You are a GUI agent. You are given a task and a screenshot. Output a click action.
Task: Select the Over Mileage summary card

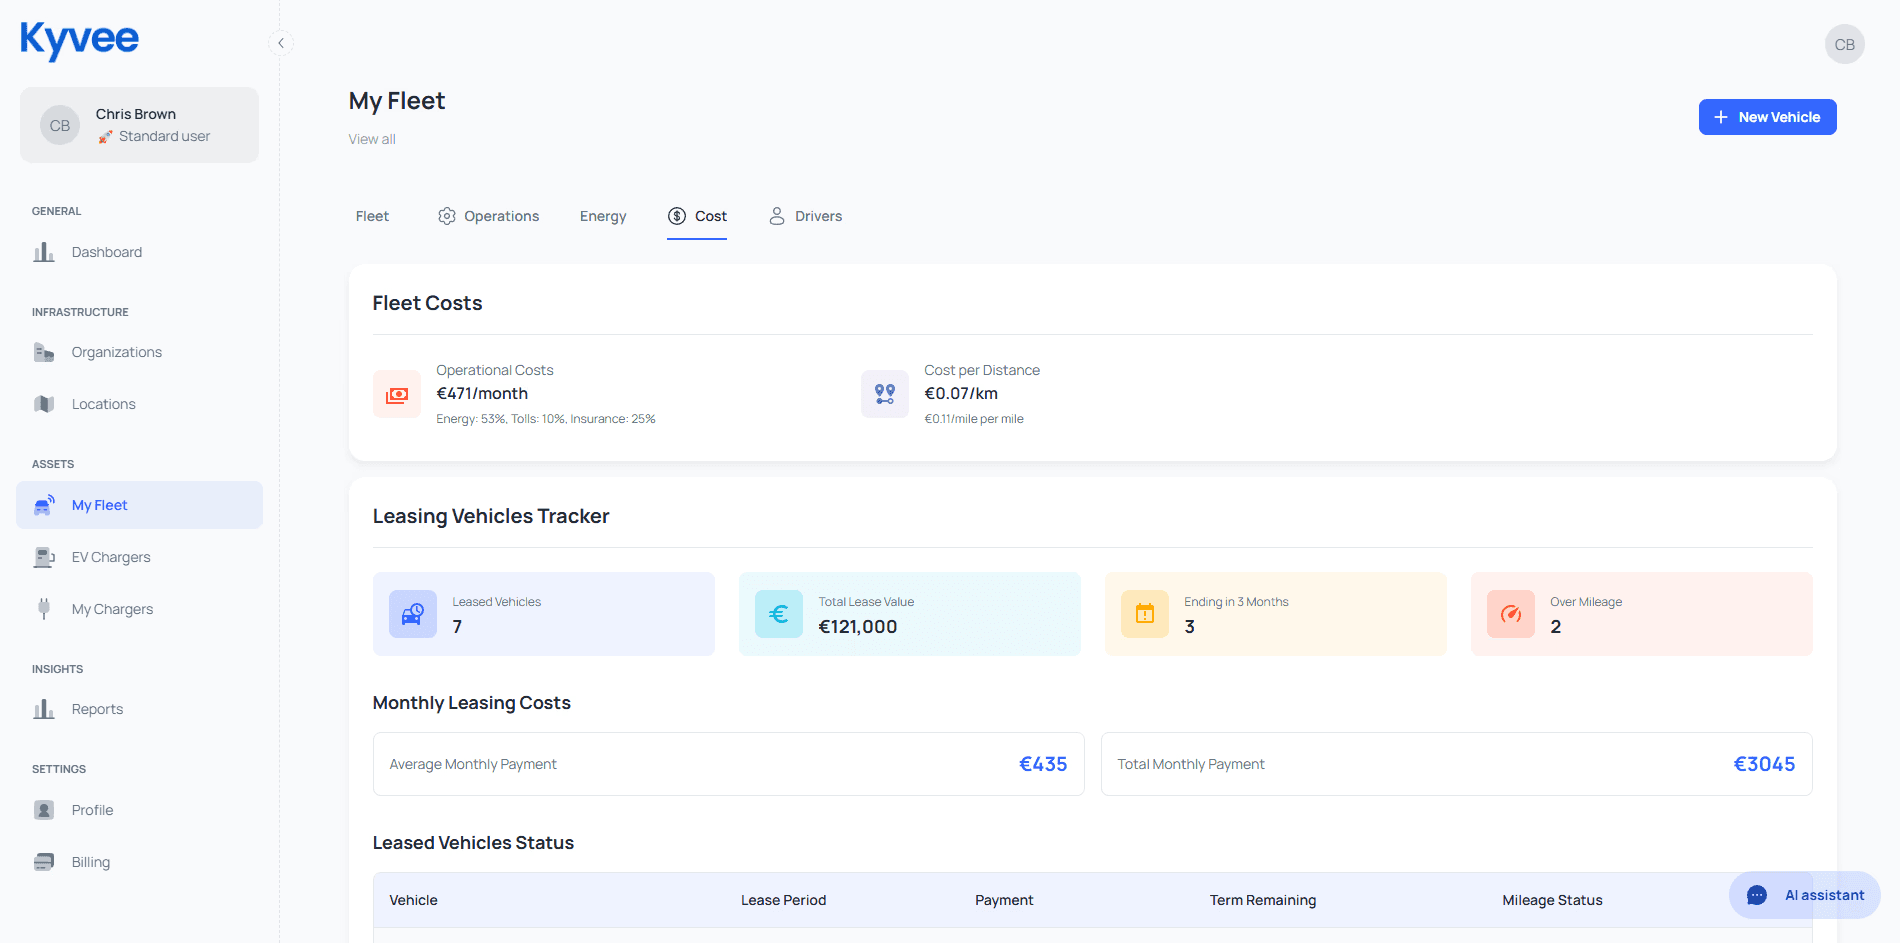[x=1641, y=614]
